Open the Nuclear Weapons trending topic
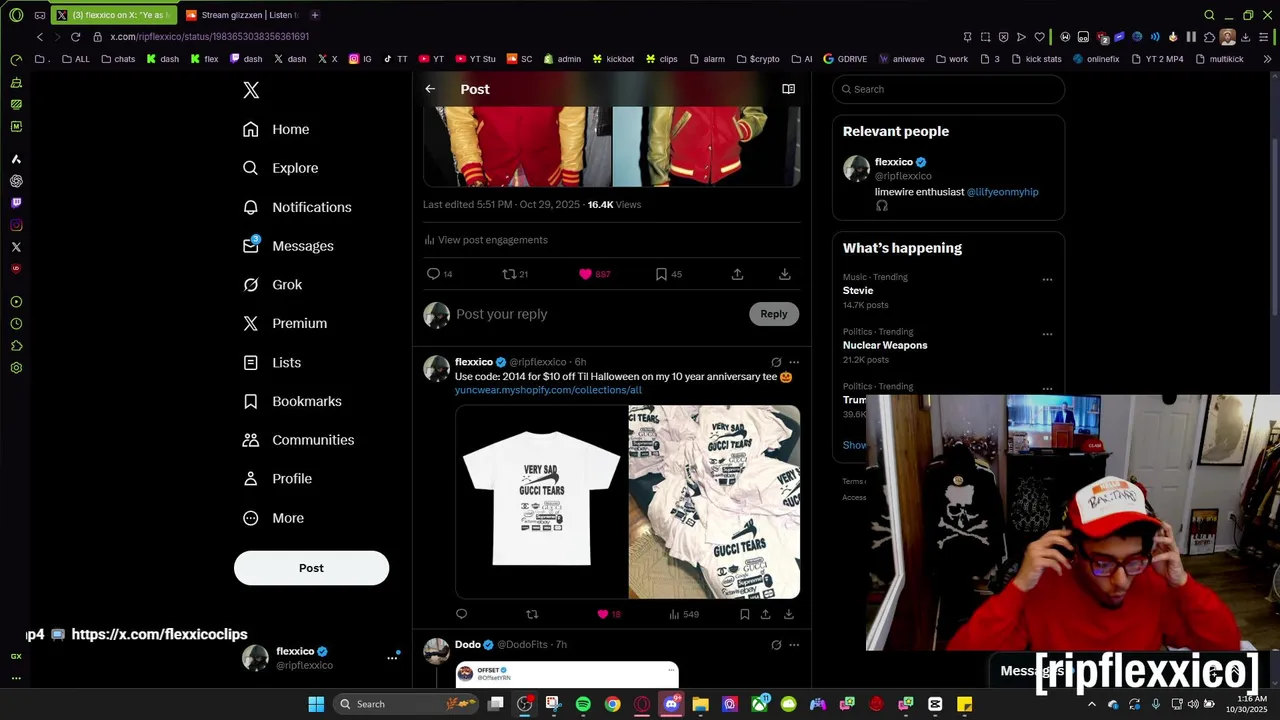Viewport: 1280px width, 720px height. coord(885,345)
